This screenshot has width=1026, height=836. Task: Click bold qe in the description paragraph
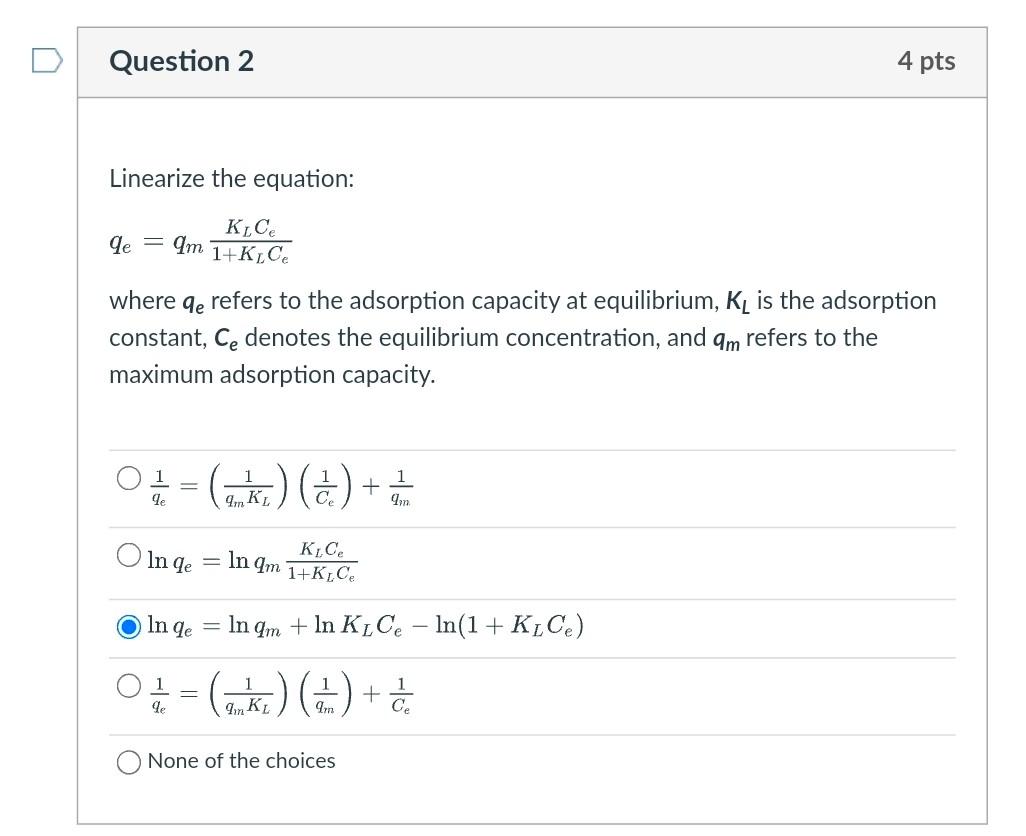tap(193, 302)
